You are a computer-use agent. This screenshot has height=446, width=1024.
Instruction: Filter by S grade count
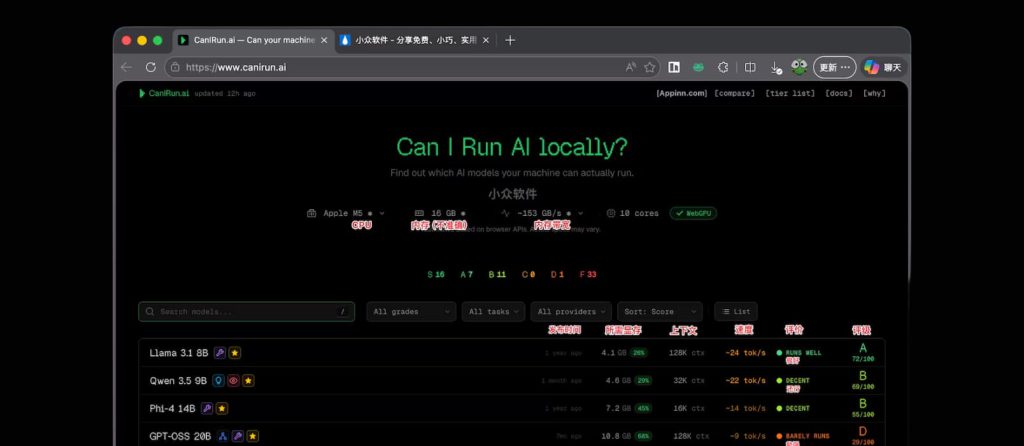pos(435,274)
